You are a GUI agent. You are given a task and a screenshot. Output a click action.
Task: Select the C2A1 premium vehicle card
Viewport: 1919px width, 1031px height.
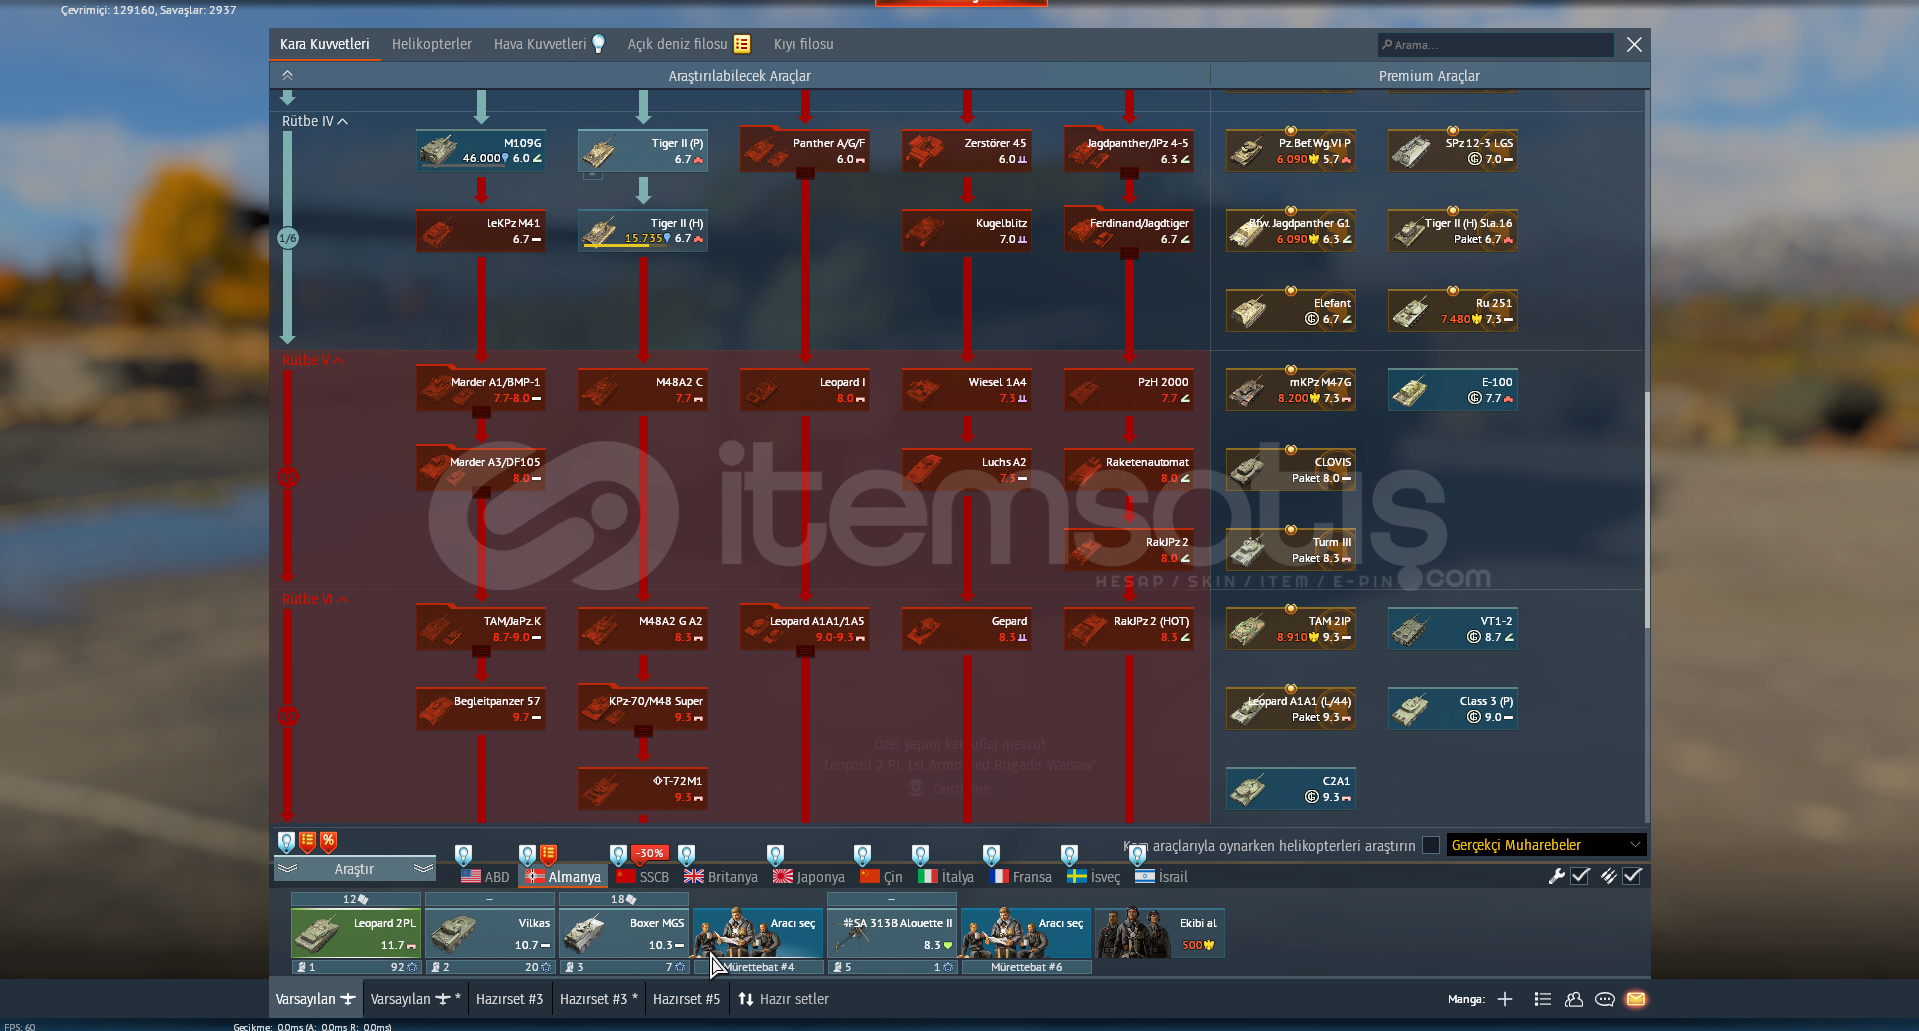[1291, 789]
